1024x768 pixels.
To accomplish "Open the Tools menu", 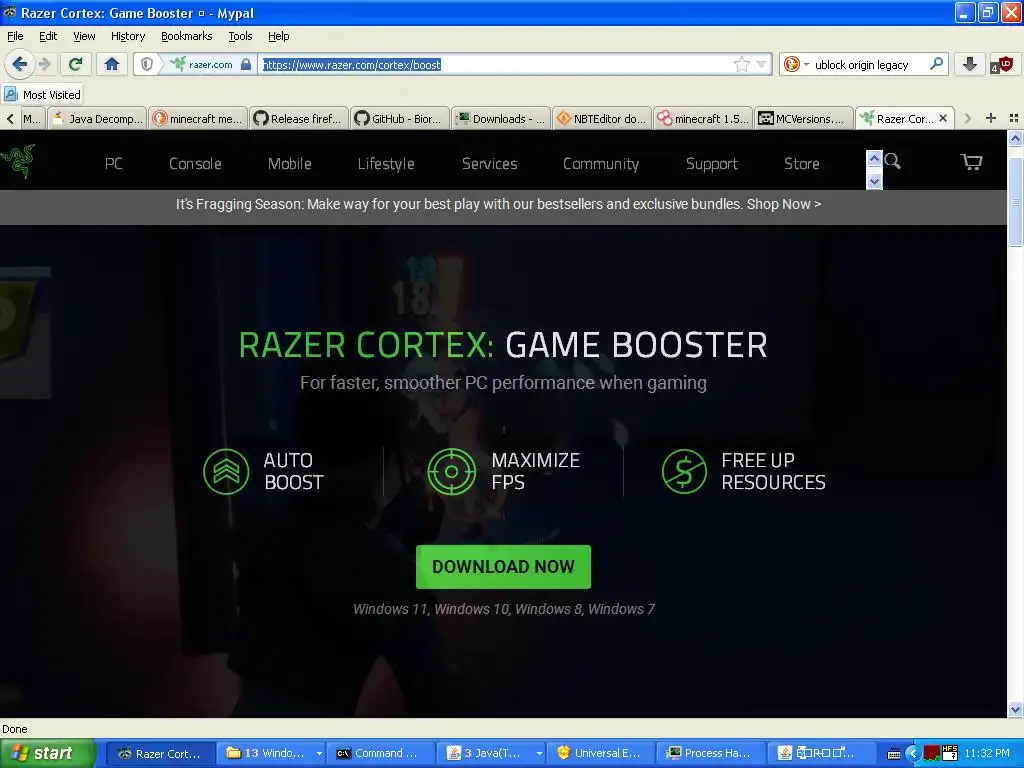I will coord(240,36).
